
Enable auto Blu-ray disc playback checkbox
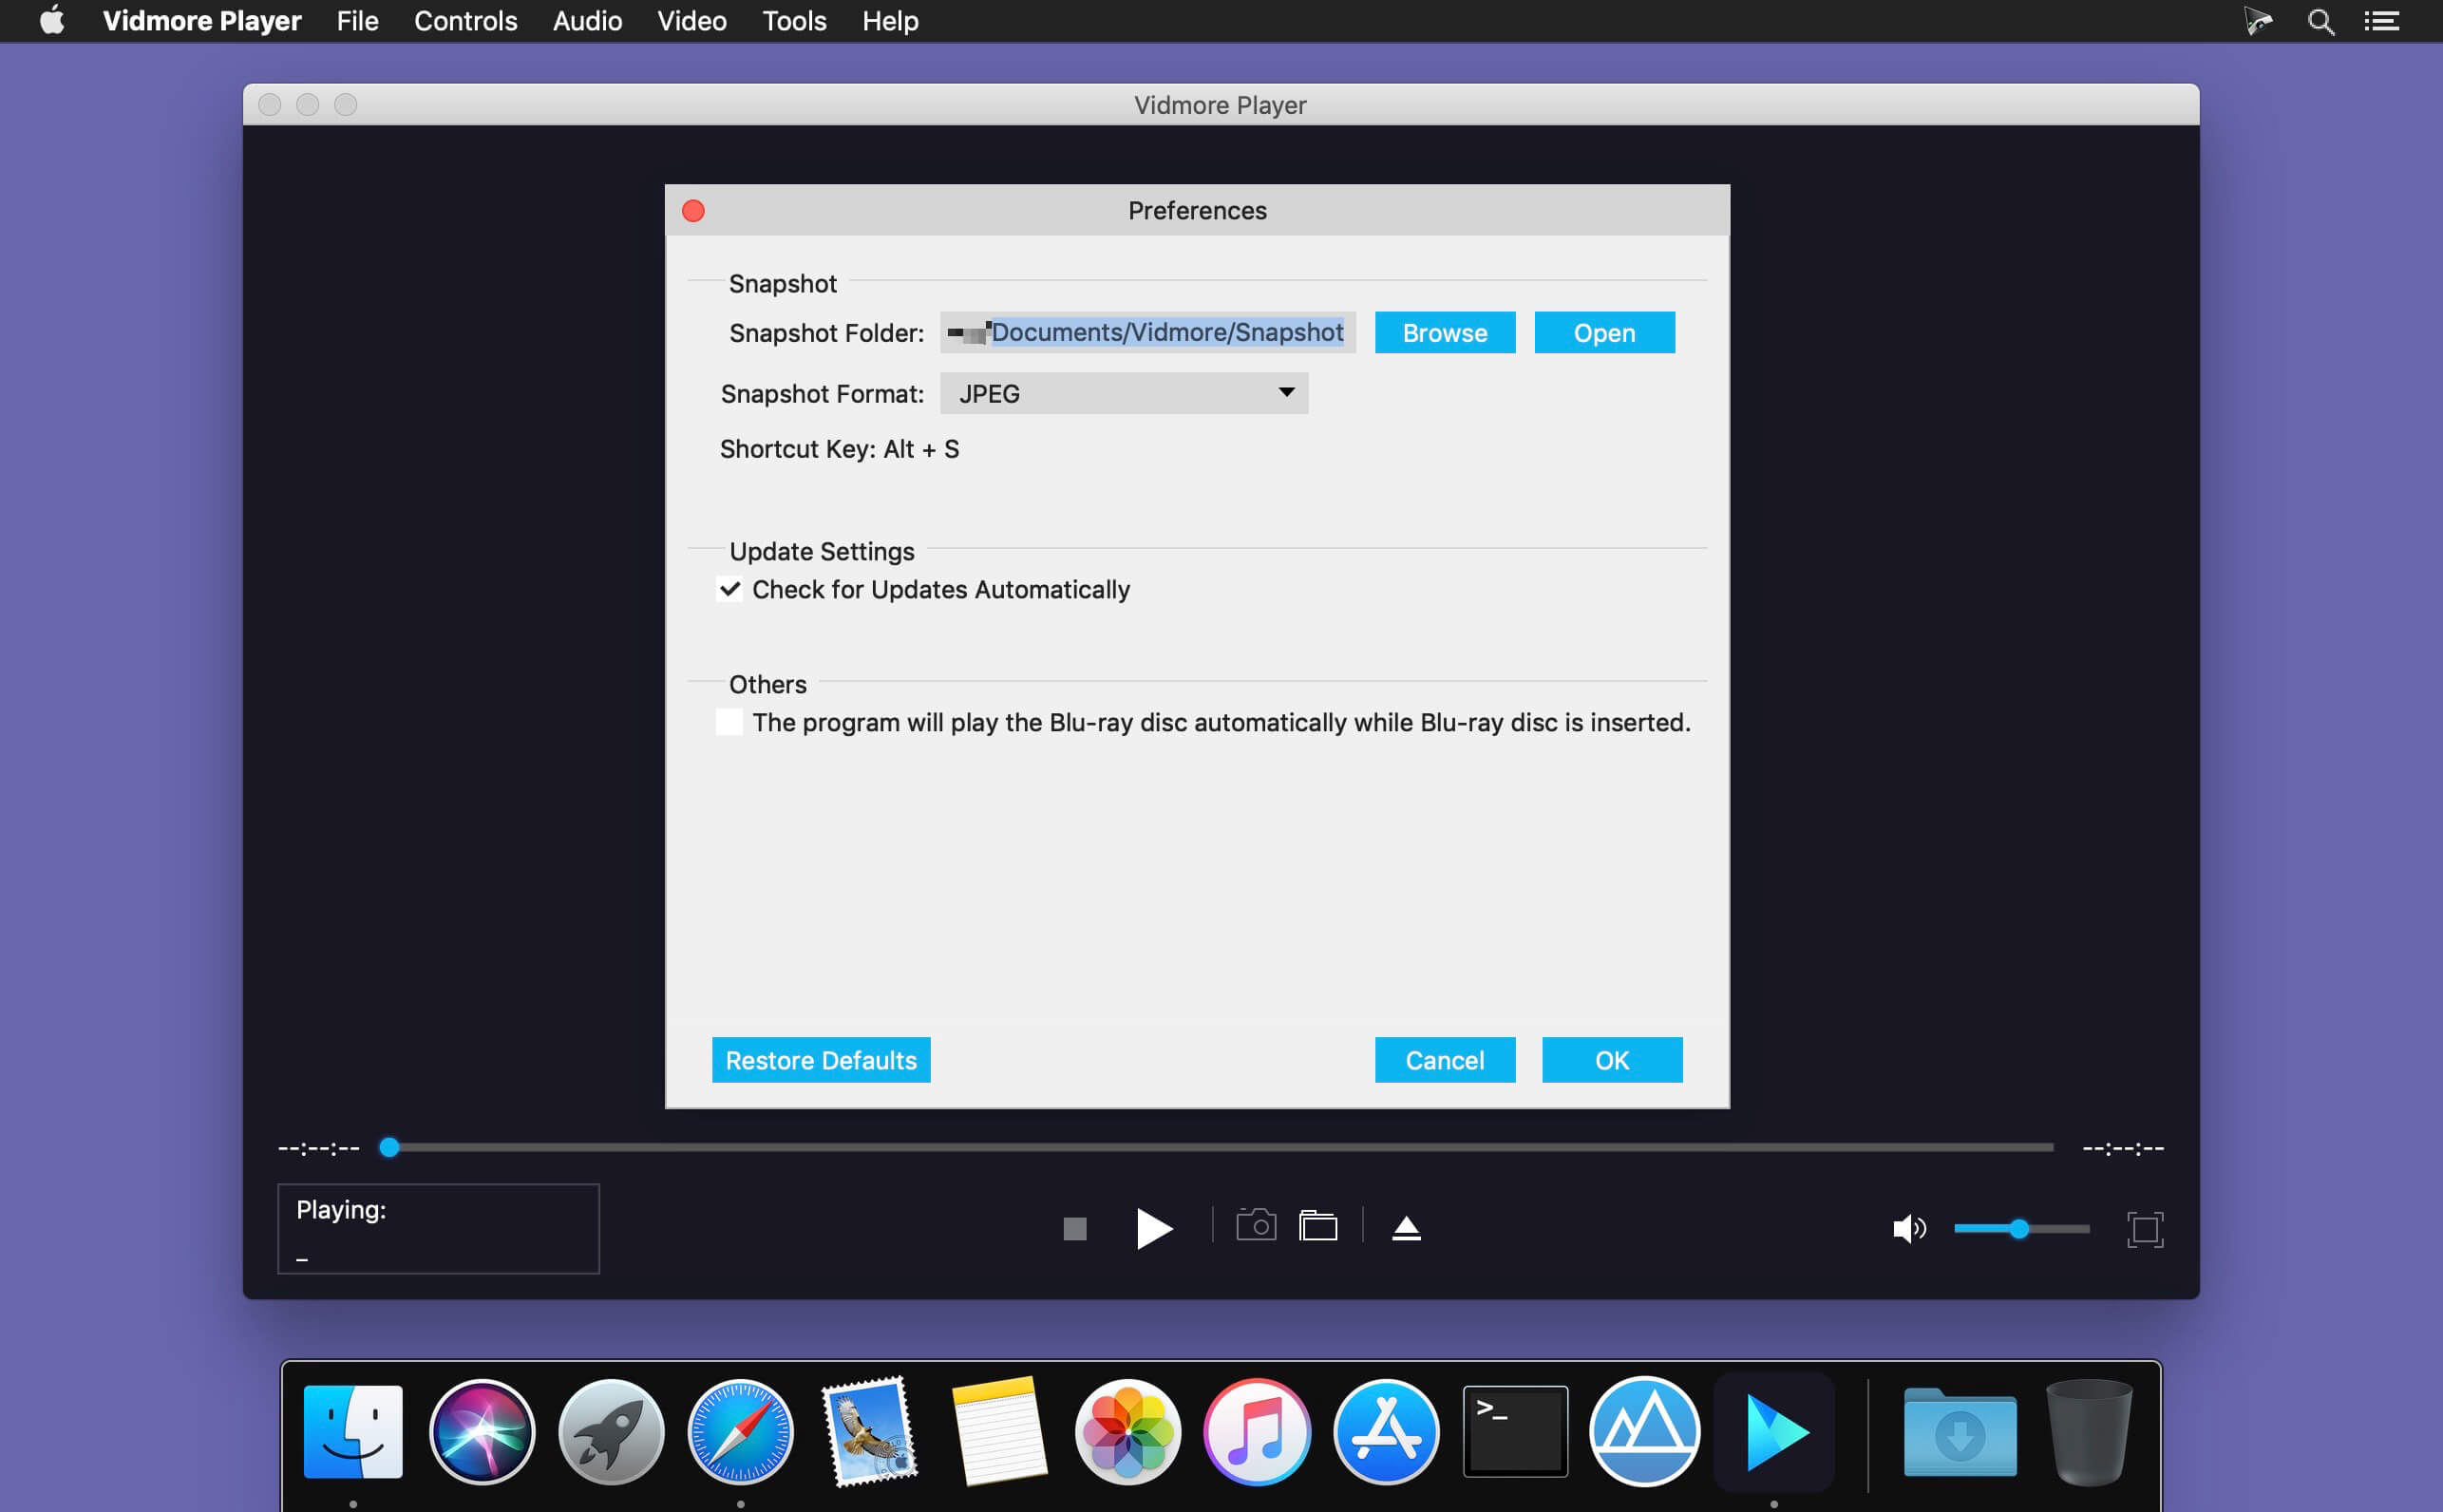[x=731, y=722]
